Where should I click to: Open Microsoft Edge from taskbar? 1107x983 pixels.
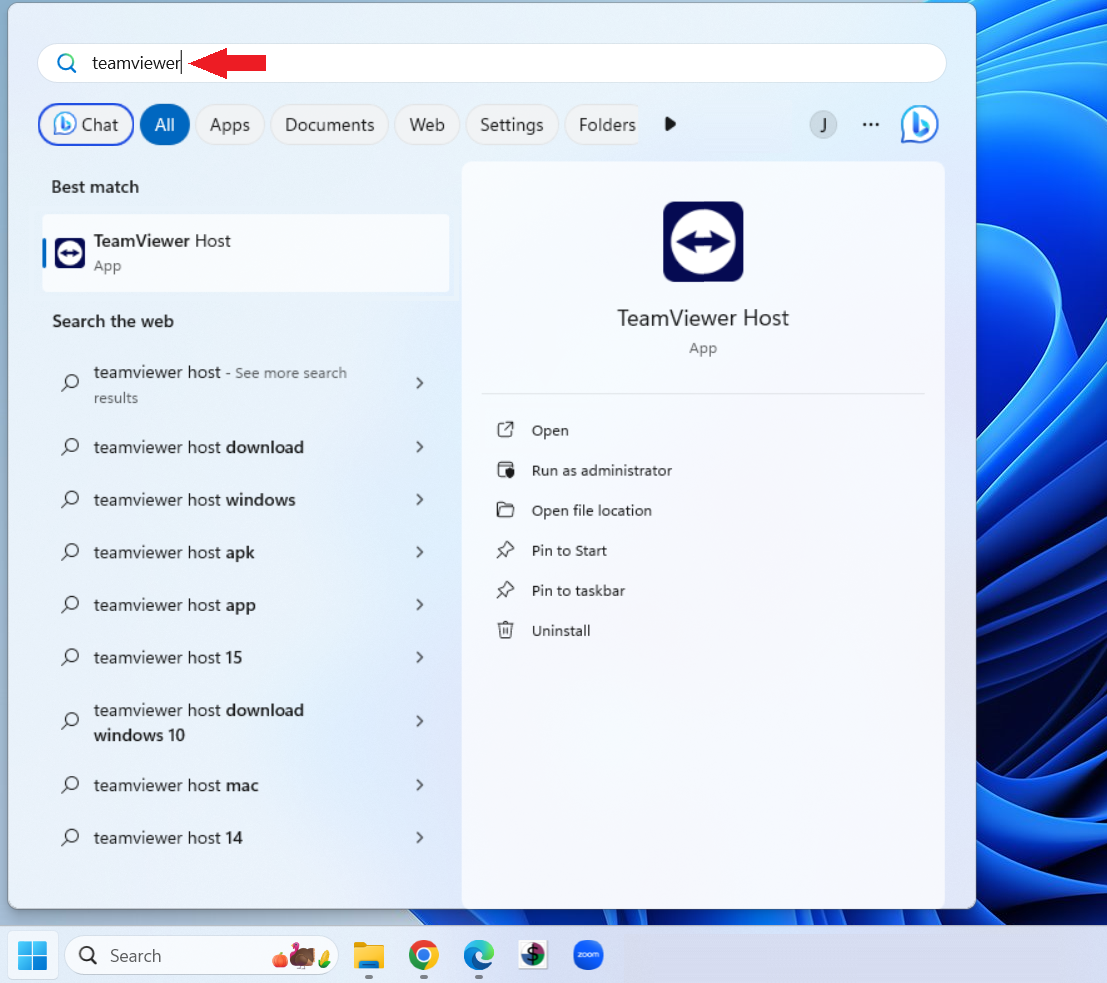click(x=479, y=955)
